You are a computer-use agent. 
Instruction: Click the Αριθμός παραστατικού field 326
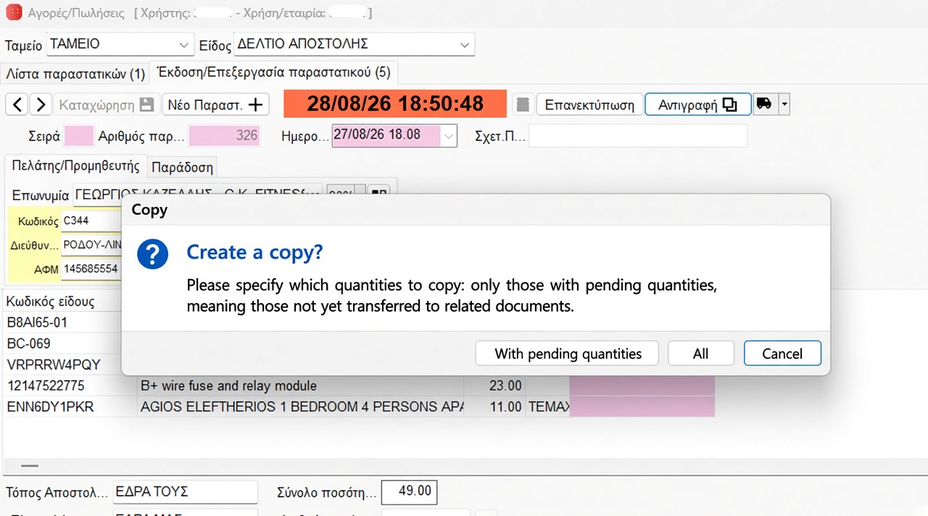224,136
